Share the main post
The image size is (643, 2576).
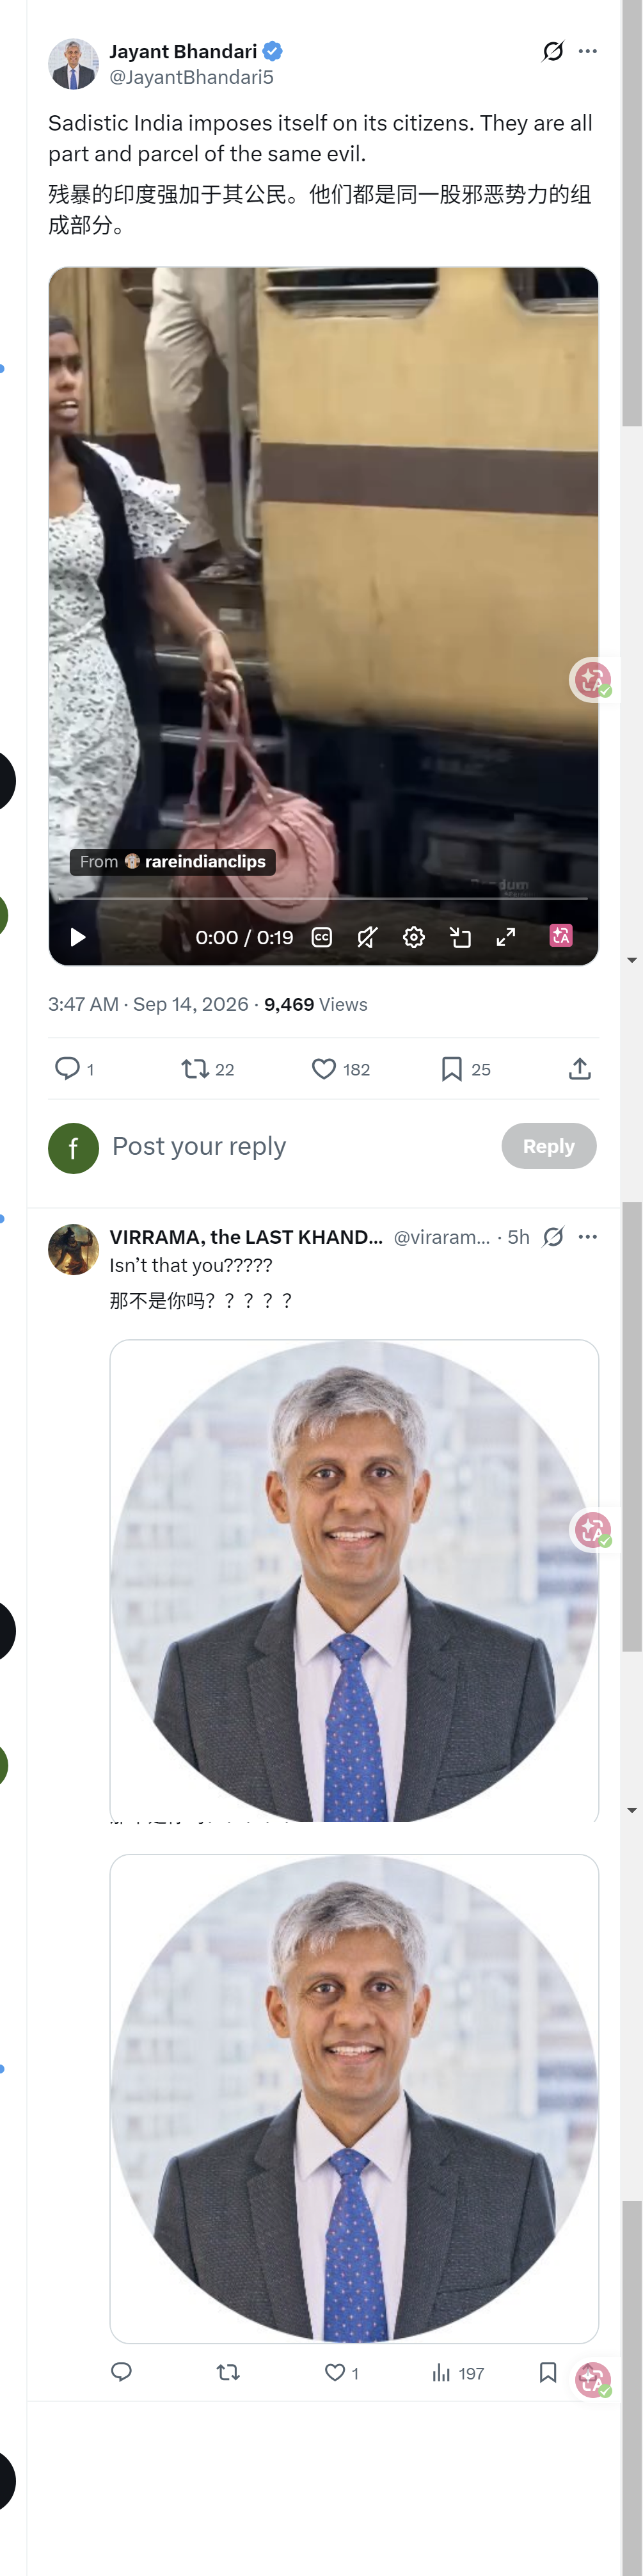pos(580,1069)
